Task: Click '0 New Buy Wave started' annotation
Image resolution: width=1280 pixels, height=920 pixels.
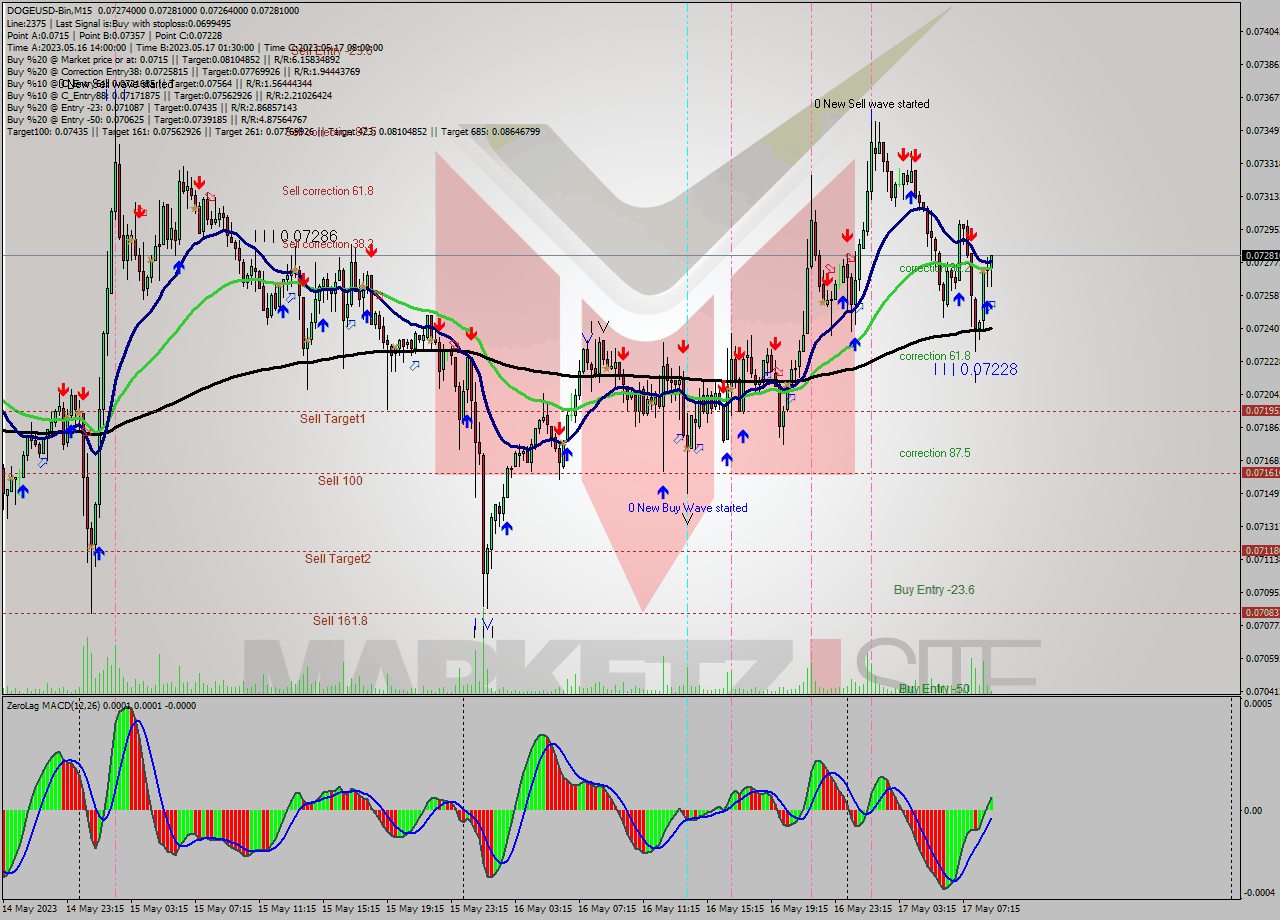Action: coord(687,508)
